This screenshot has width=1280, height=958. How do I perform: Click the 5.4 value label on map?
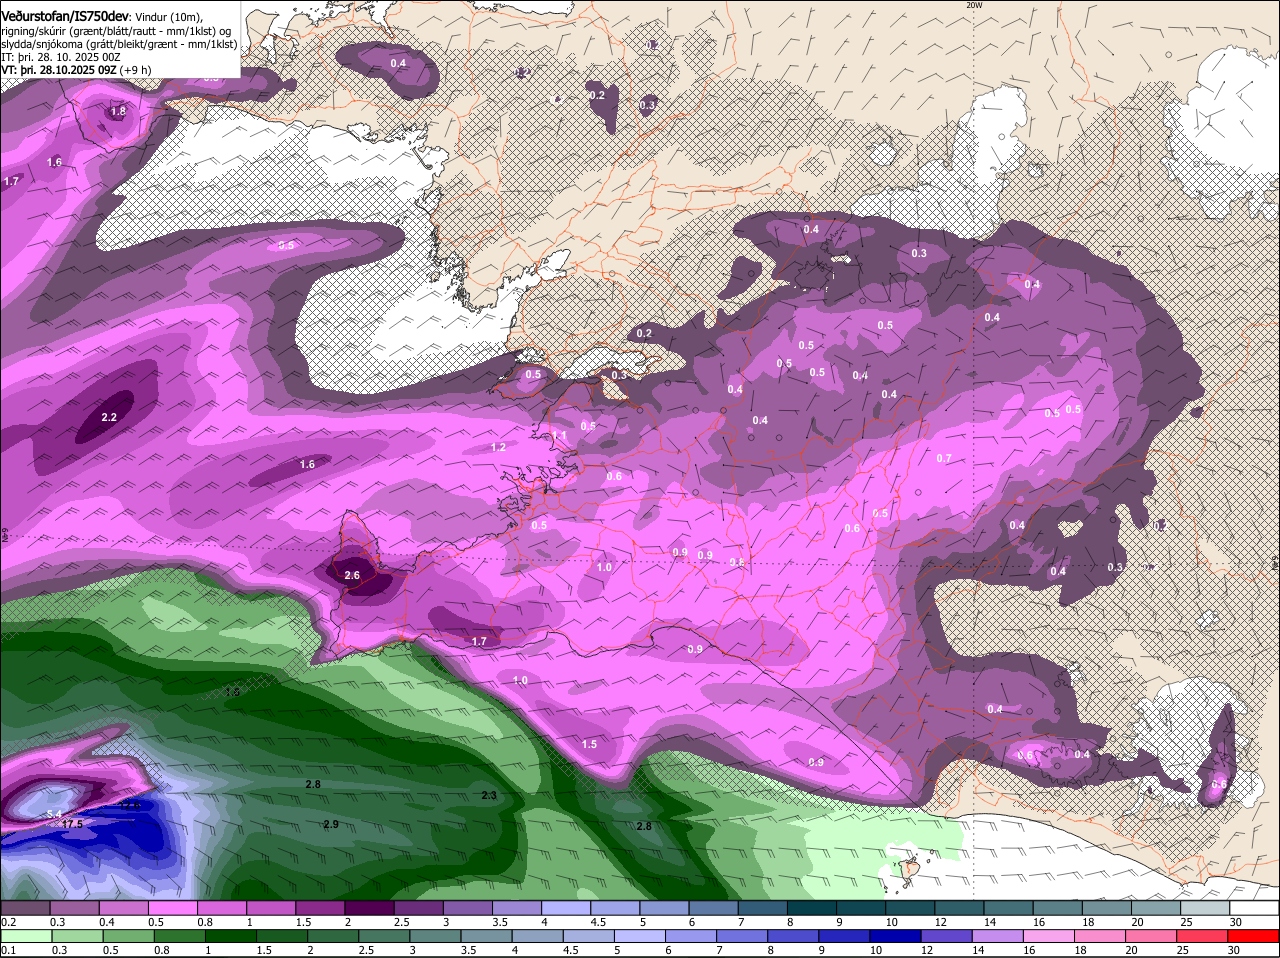55,813
